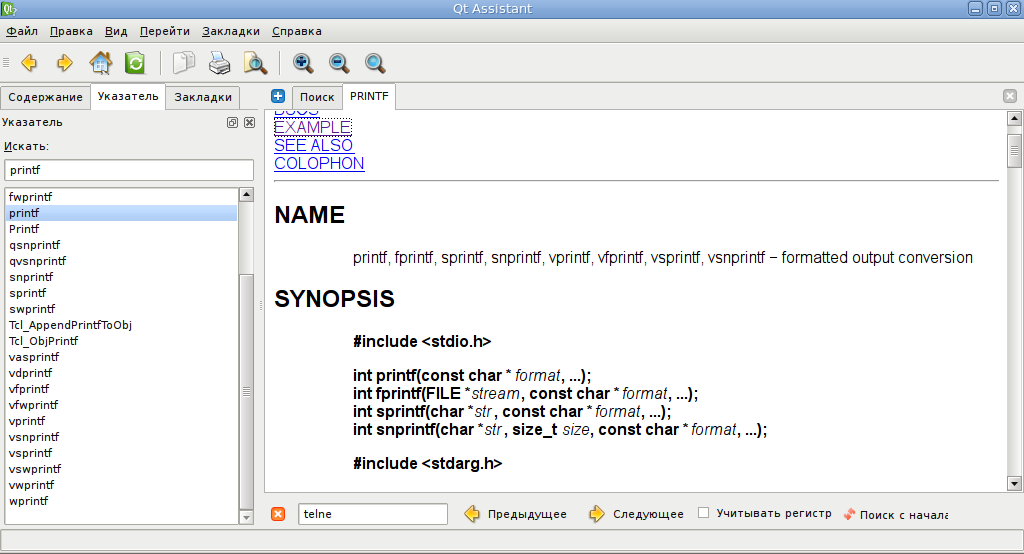1024x554 pixels.
Task: Select vwprintf in the index list
Action: click(x=121, y=485)
